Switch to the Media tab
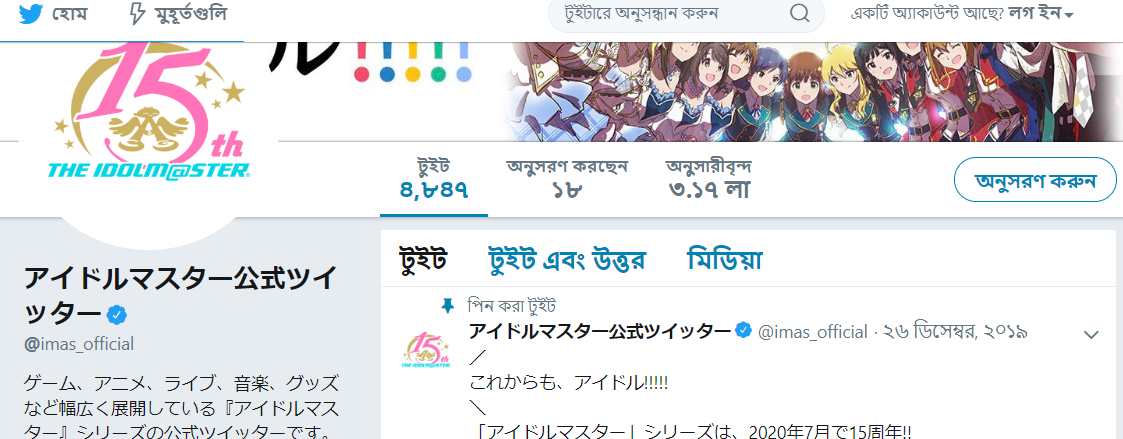Screen dimensions: 1123x439 [724, 259]
